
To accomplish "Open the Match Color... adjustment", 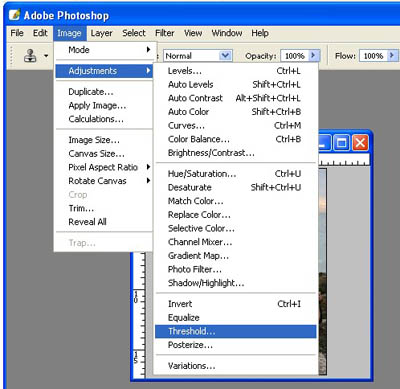I will tap(236, 201).
